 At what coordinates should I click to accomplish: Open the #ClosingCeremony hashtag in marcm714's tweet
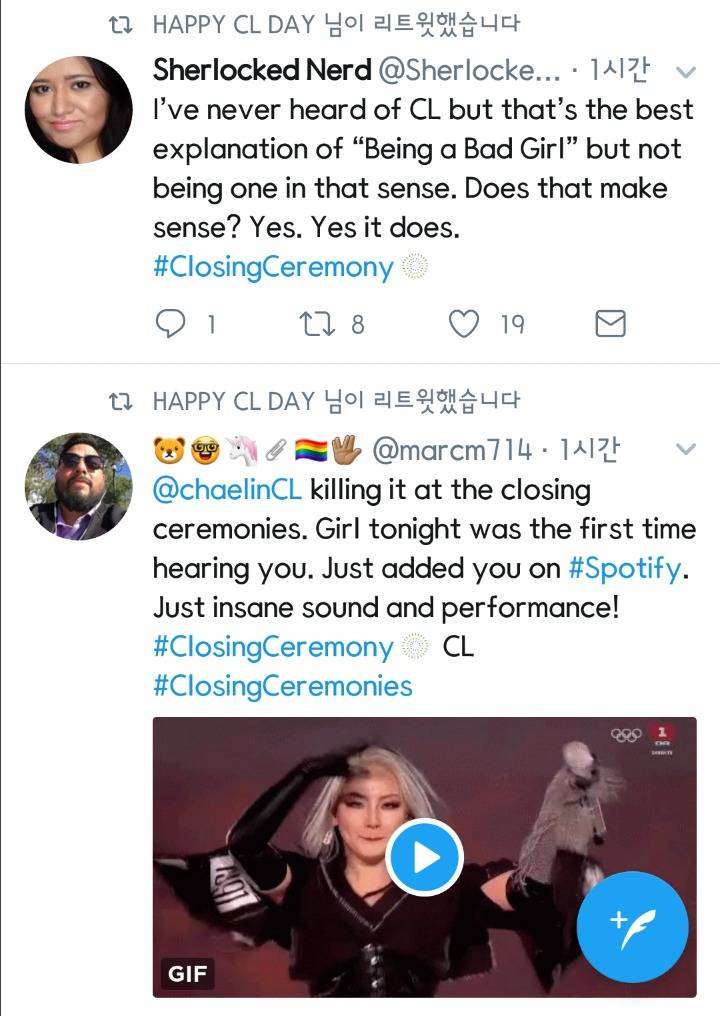tap(273, 647)
